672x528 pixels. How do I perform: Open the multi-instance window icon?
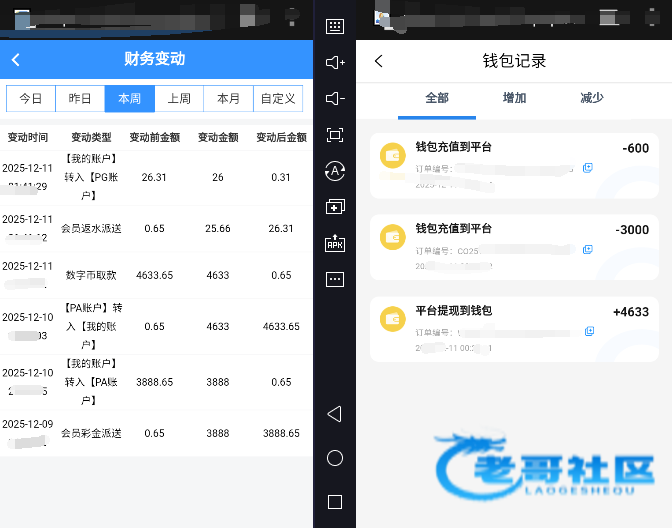point(335,207)
